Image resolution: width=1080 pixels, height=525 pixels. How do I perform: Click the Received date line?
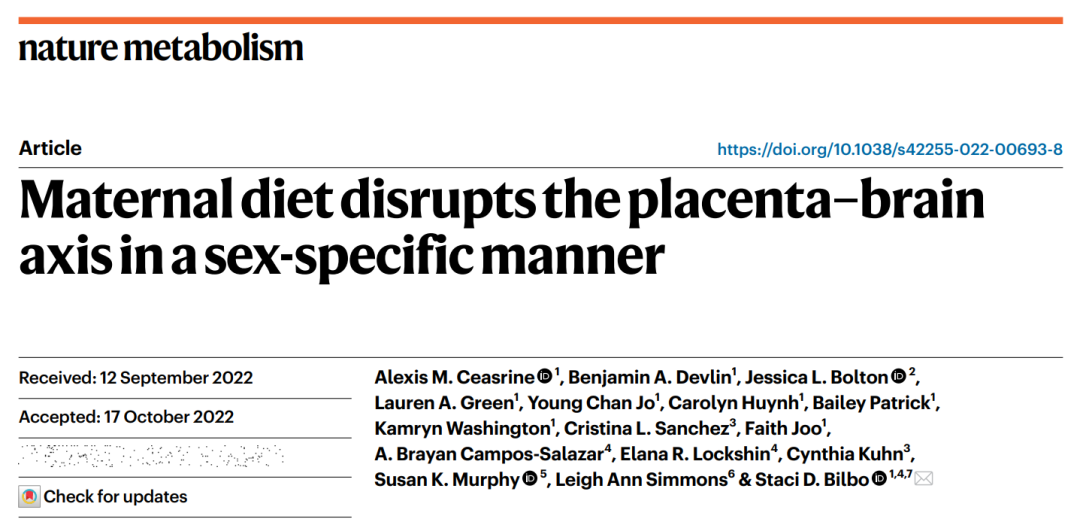136,378
